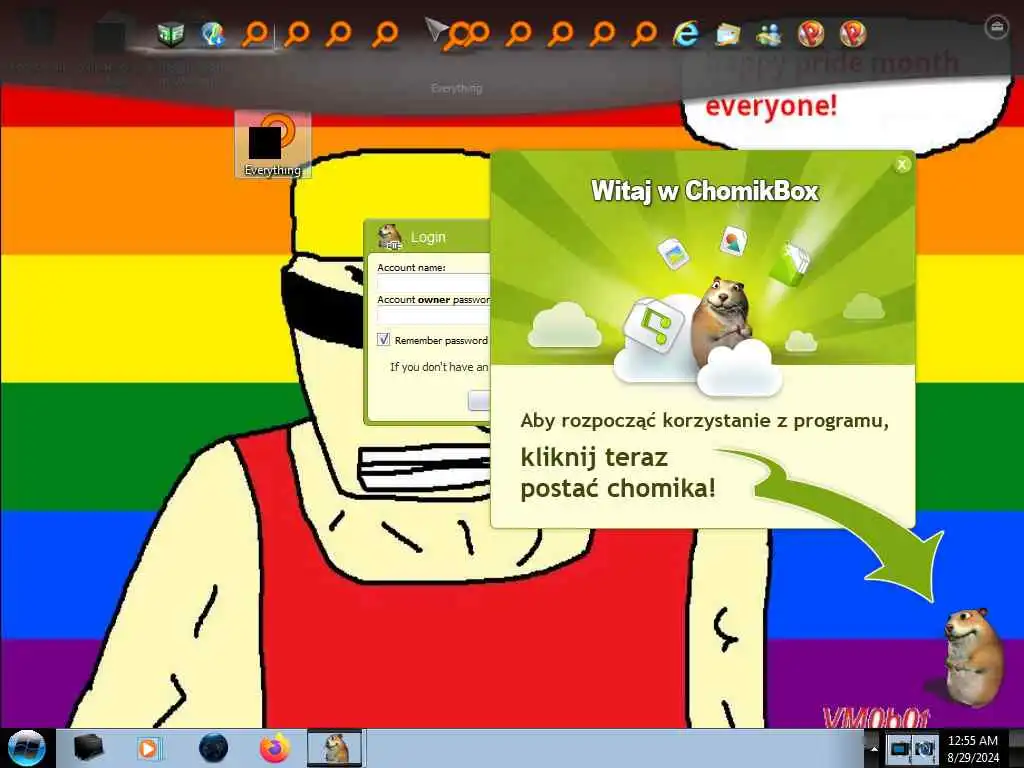Open the globe network icon in the top dock

pos(212,33)
